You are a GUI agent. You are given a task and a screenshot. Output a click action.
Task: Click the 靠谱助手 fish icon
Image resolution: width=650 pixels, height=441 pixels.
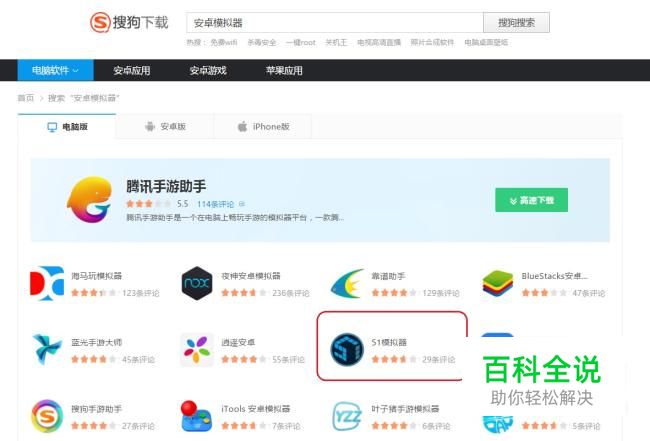347,284
